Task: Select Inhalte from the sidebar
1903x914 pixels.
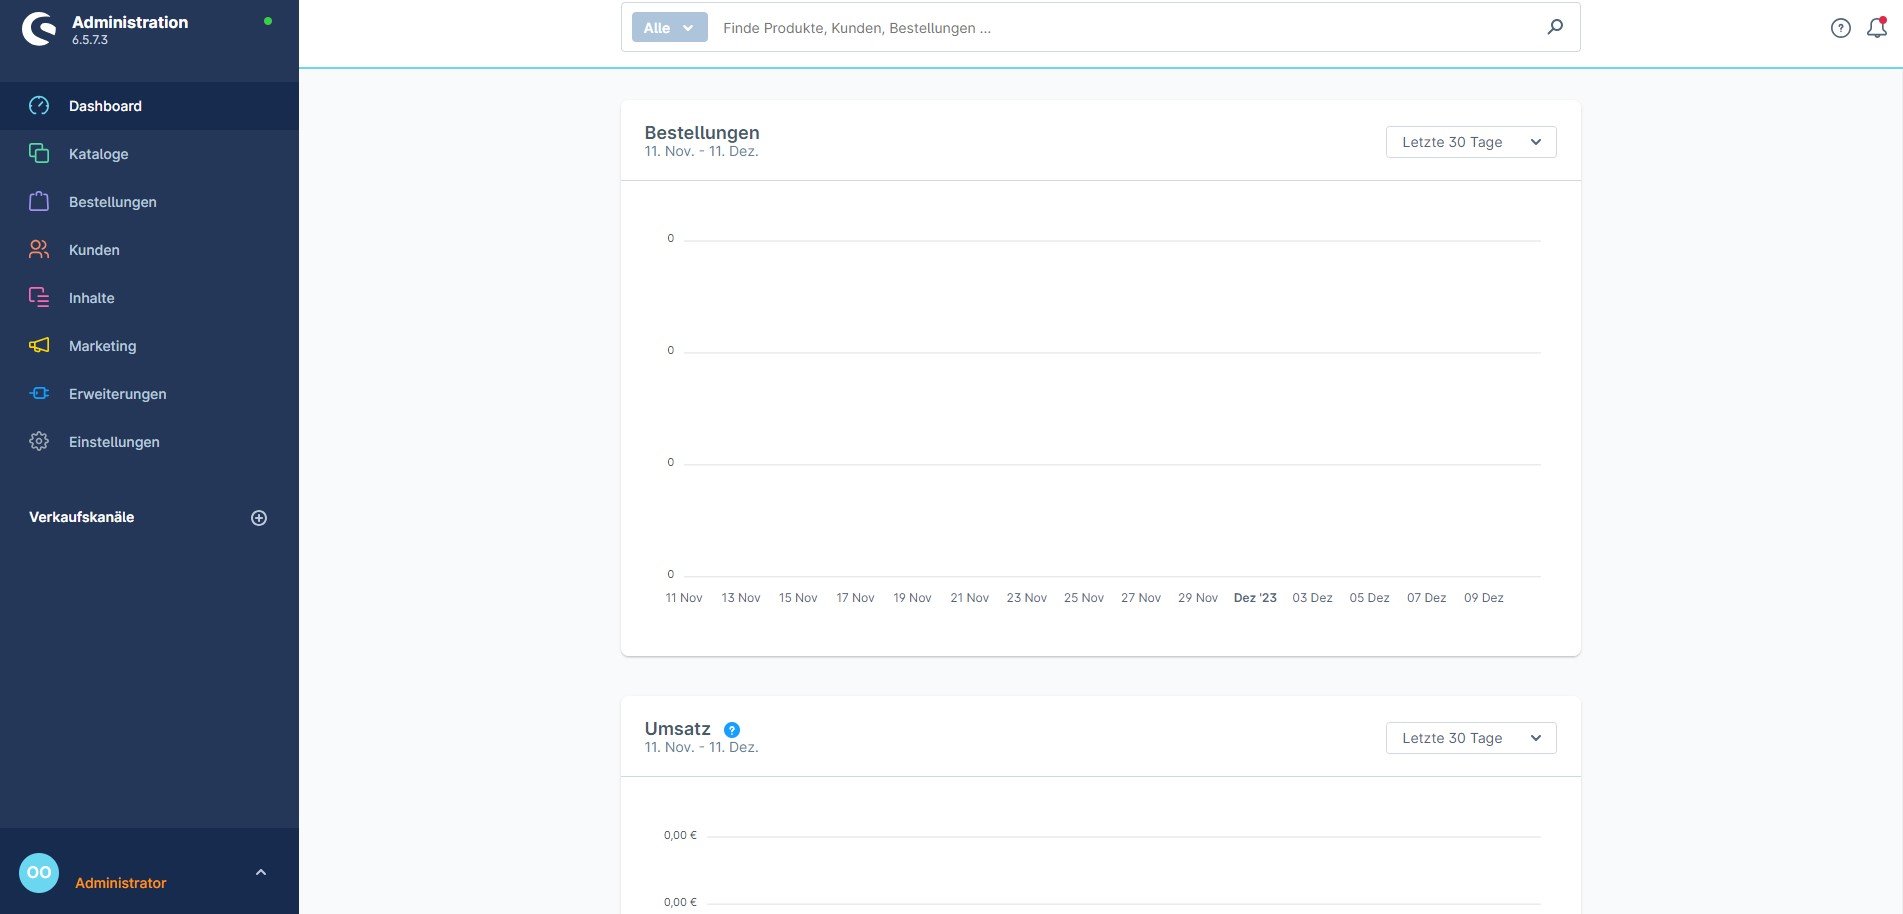Action: click(91, 298)
